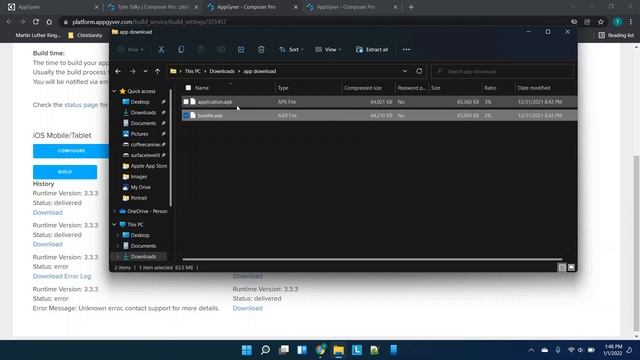Sort by Compressed size column header

(363, 88)
